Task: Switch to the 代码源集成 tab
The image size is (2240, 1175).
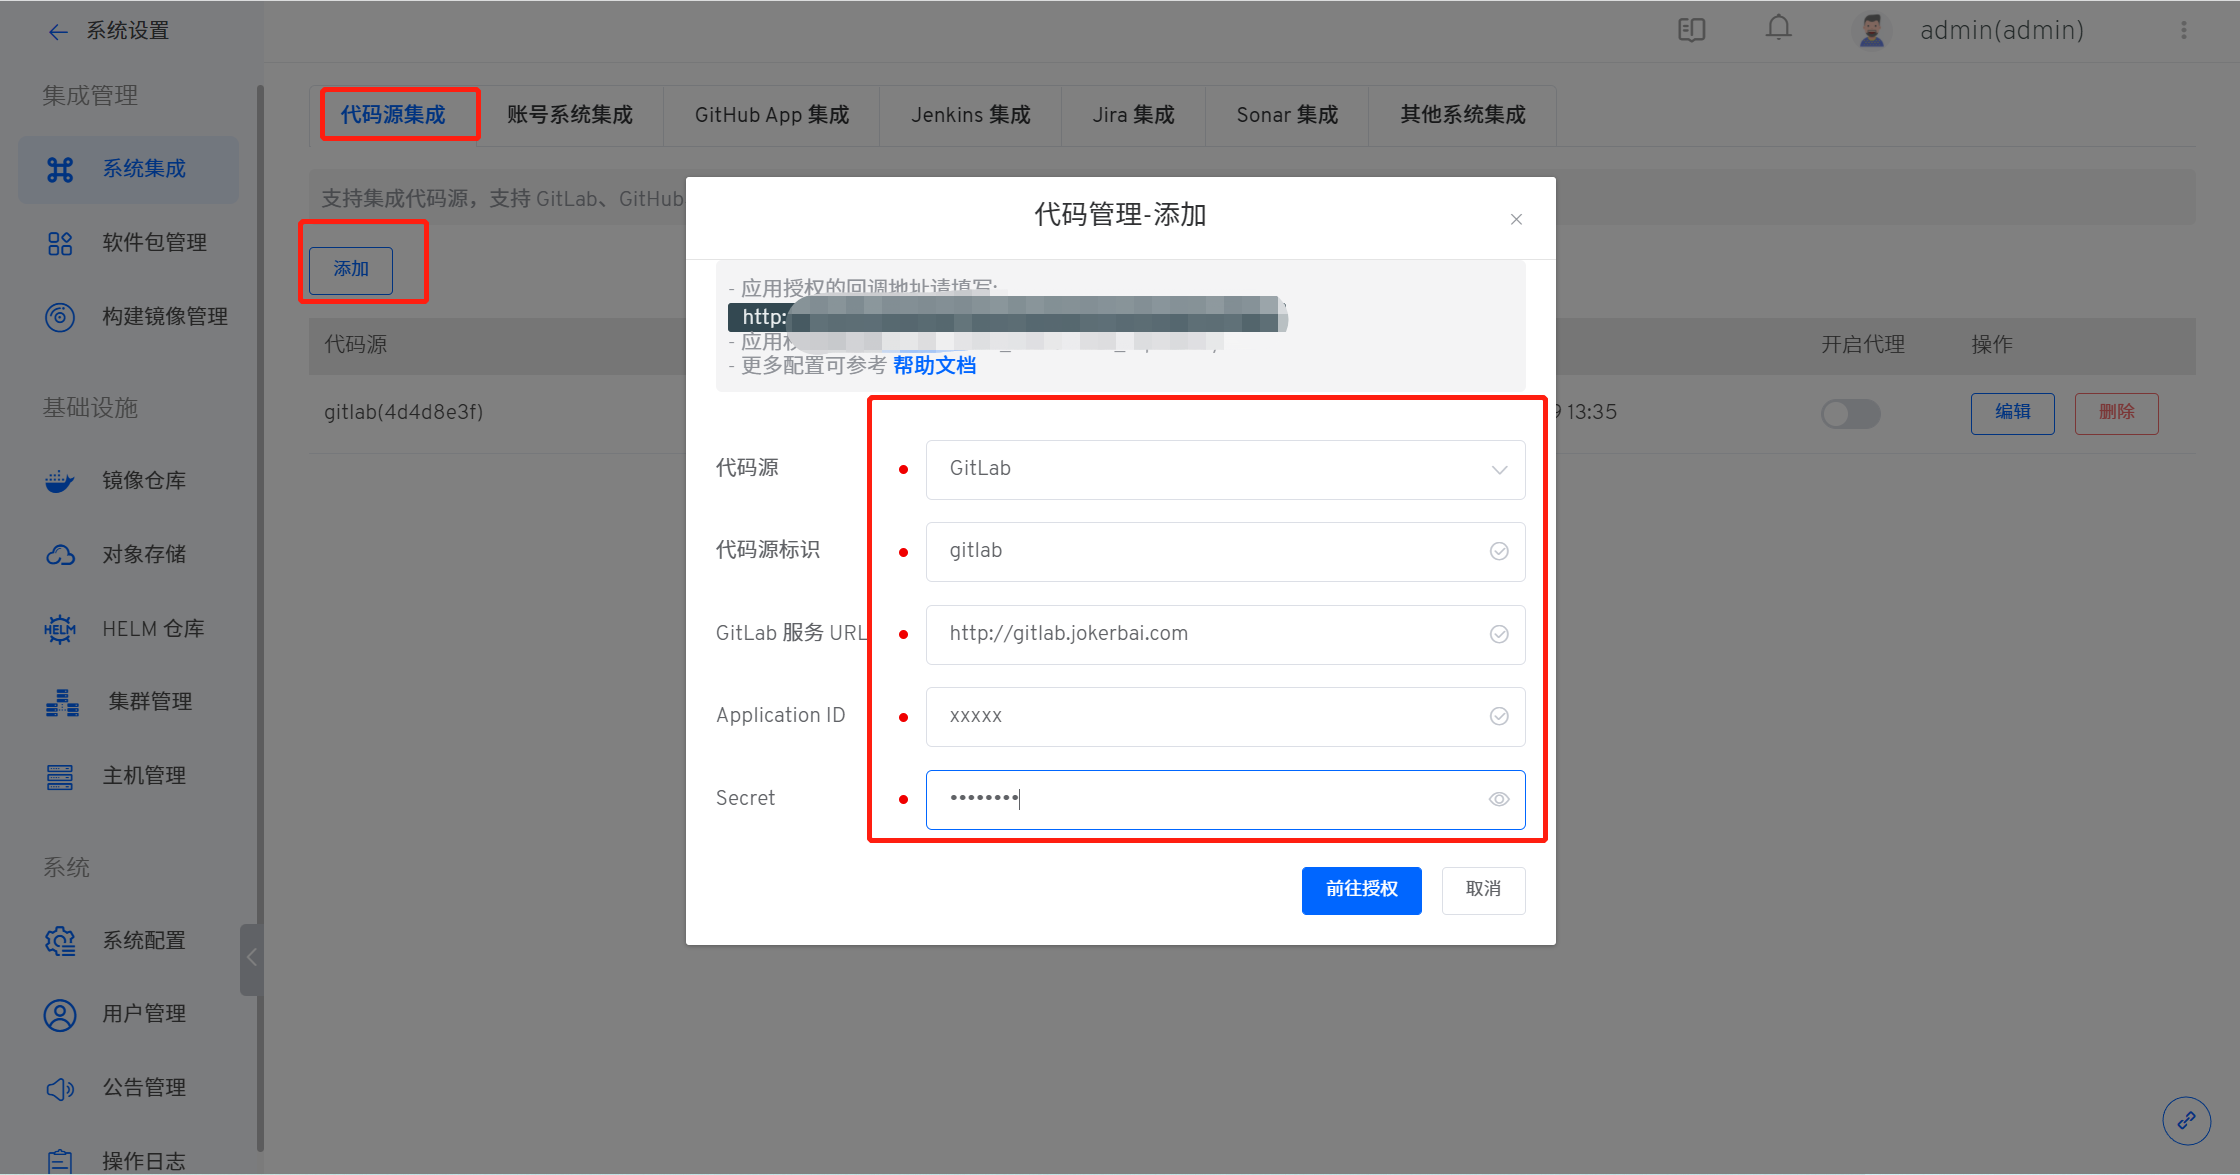Action: 393,115
